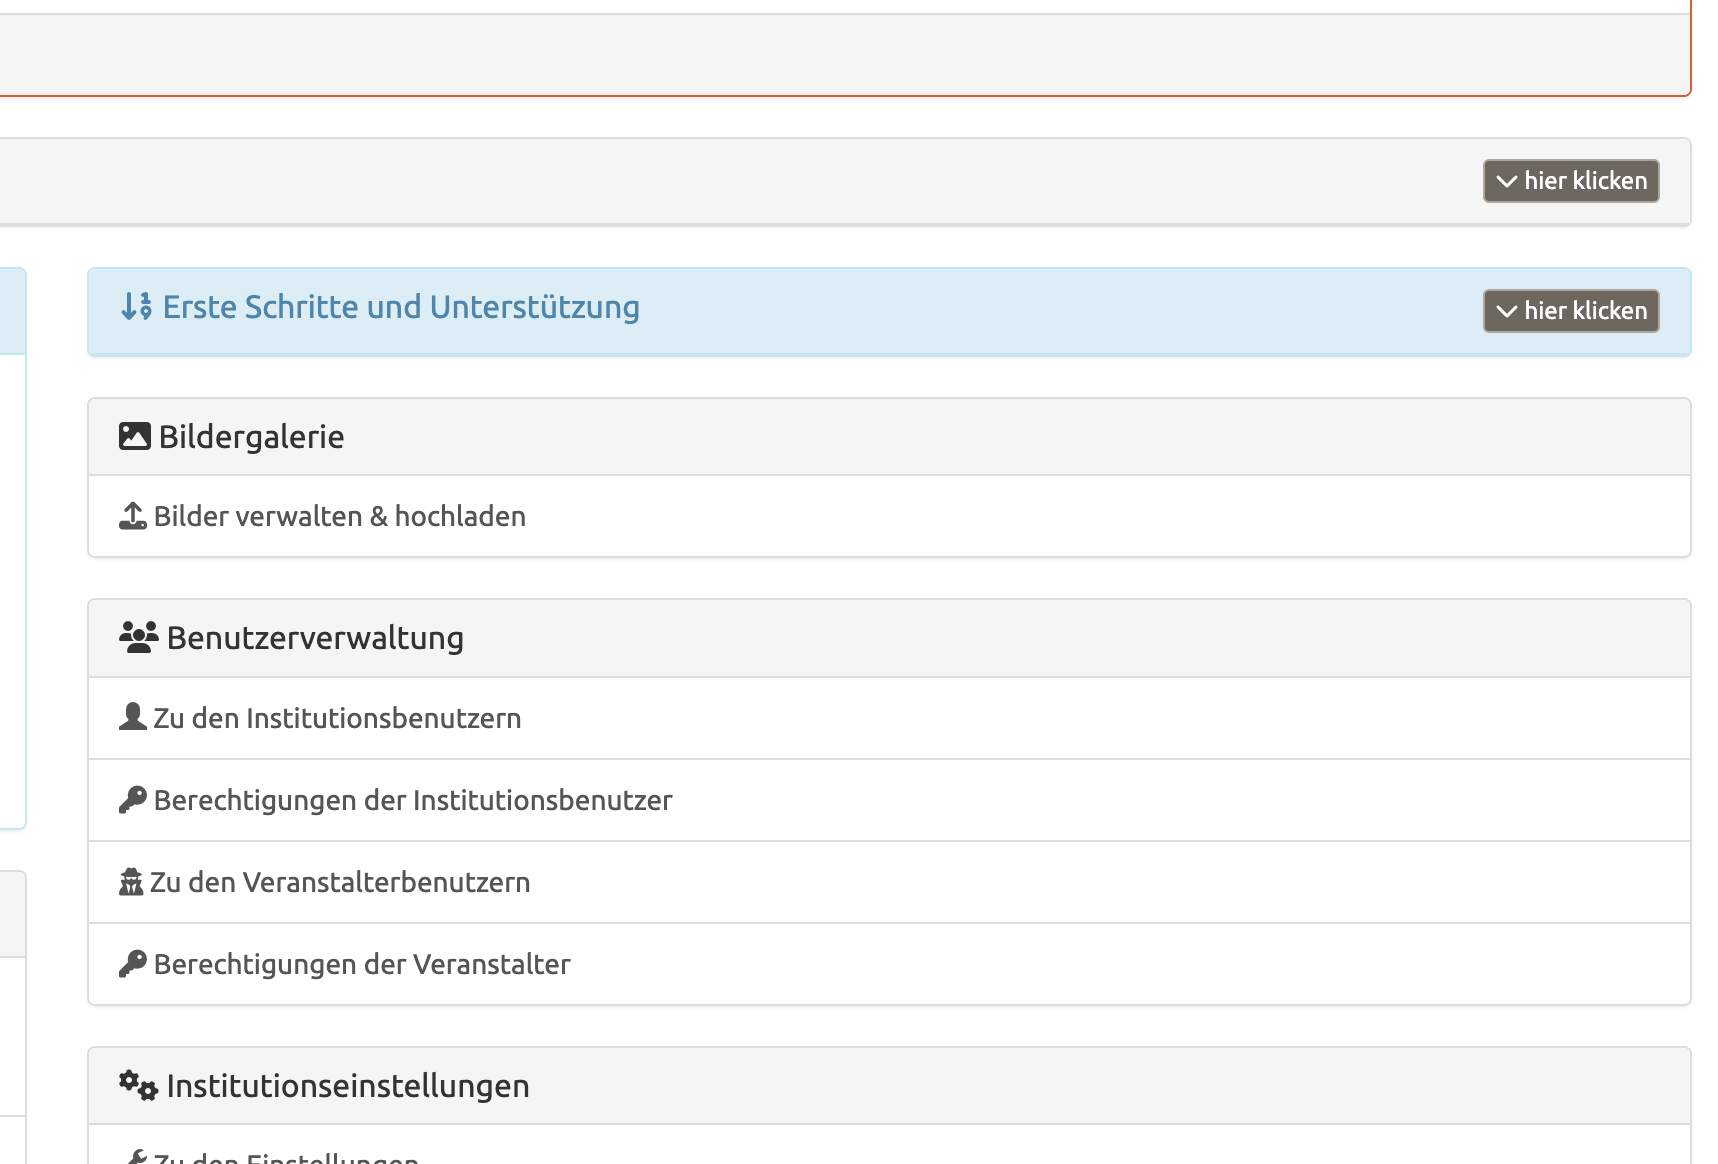Click the person icon before Zu den Institutionsbenutzern
1718x1164 pixels.
[132, 717]
